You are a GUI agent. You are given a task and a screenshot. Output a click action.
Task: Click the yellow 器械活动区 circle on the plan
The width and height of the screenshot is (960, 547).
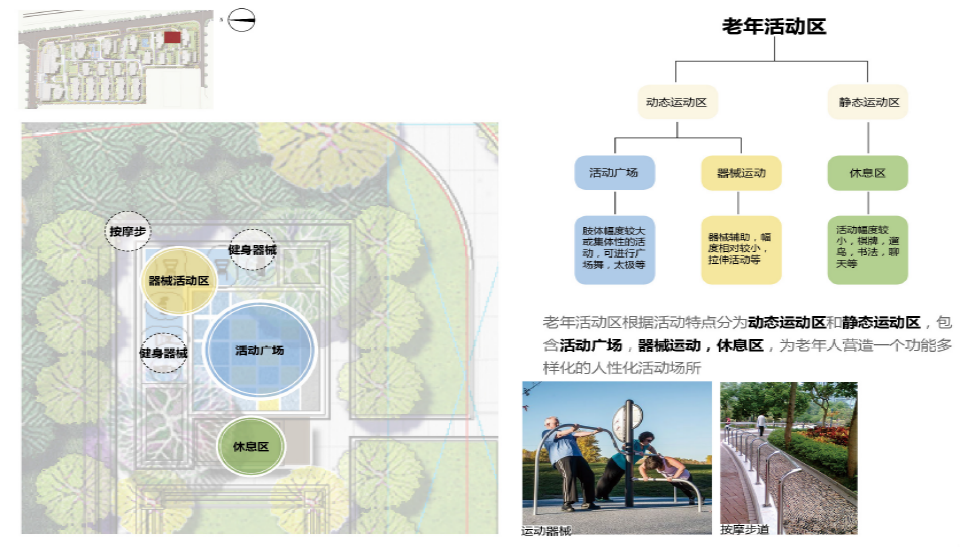(x=179, y=281)
